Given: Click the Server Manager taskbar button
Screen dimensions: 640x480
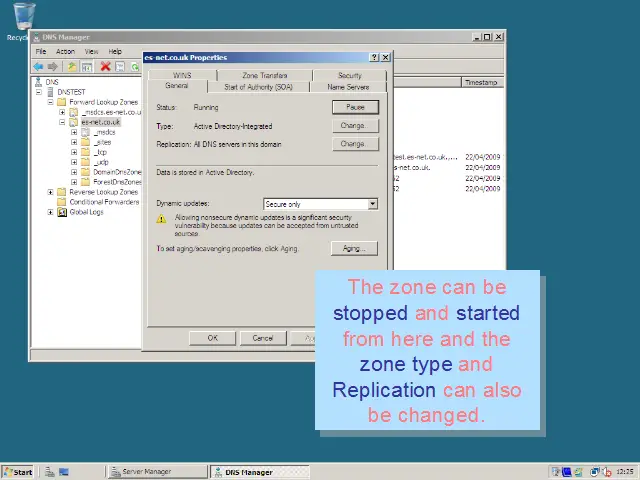Looking at the screenshot, I should pyautogui.click(x=158, y=472).
